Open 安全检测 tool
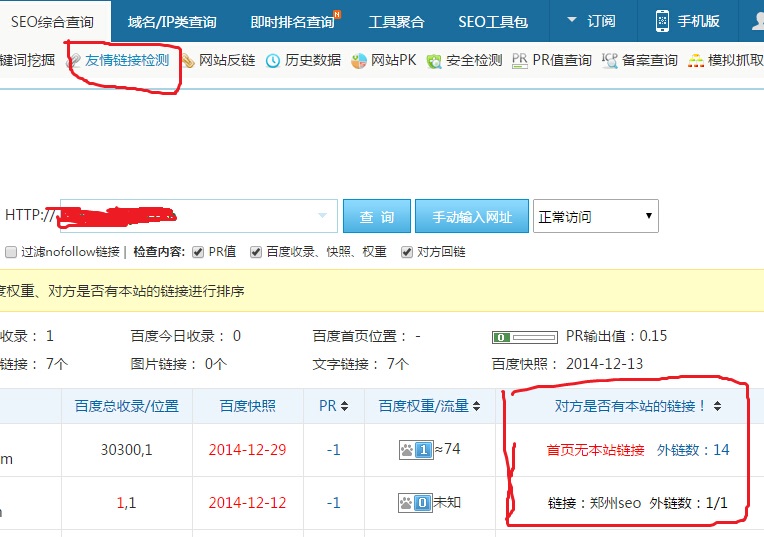The image size is (764, 537). (474, 60)
